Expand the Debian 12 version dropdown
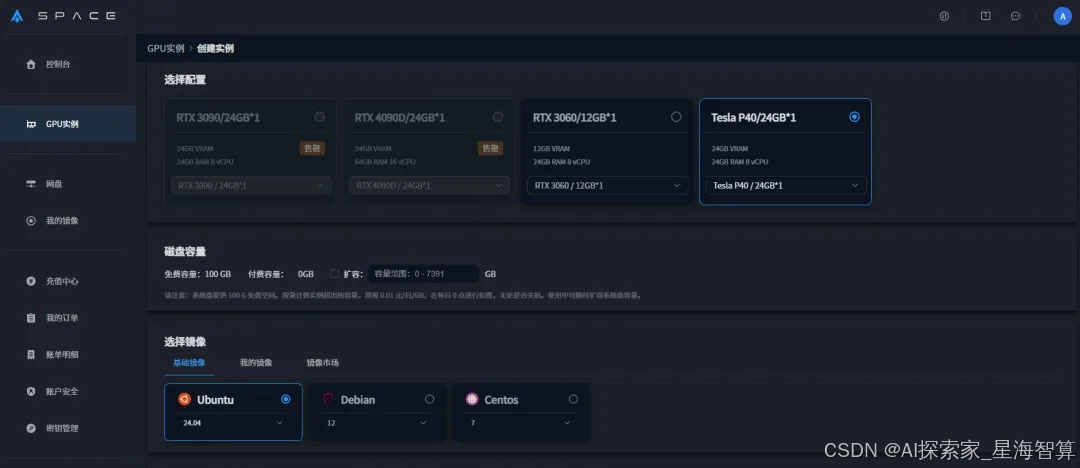Viewport: 1080px width, 468px height. tap(377, 423)
